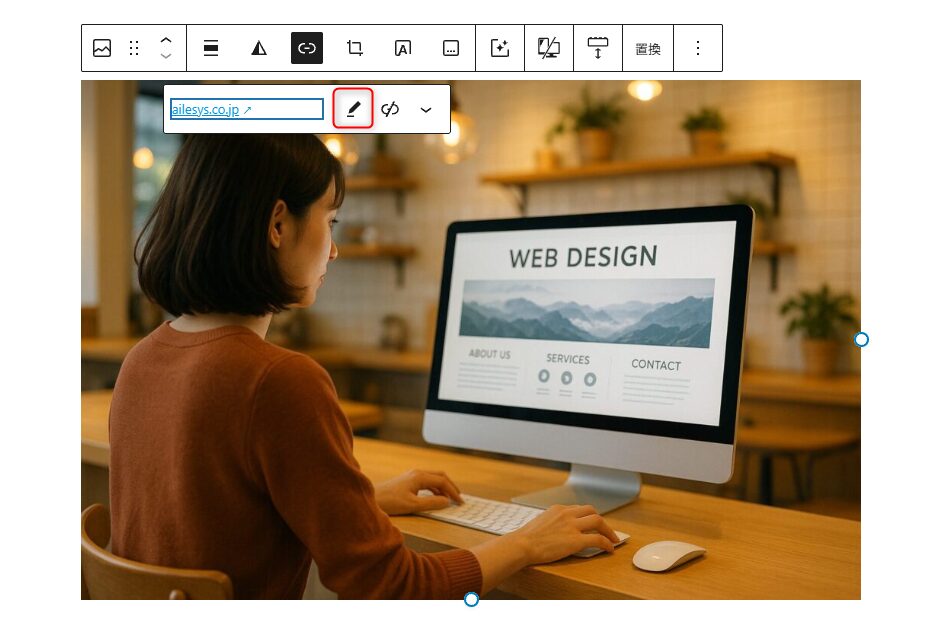Viewport: 938px width, 633px height.
Task: Add text over image icon
Action: tap(403, 48)
